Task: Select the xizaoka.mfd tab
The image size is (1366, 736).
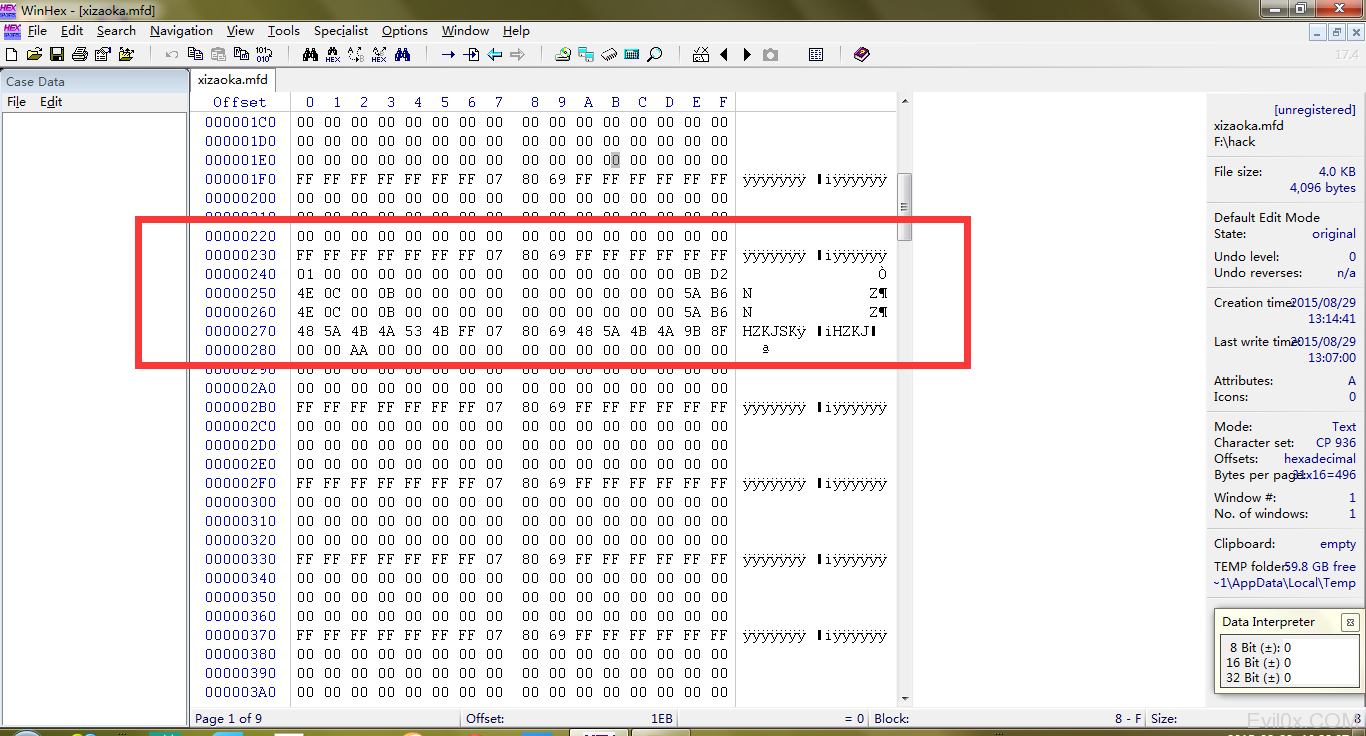Action: pyautogui.click(x=232, y=80)
